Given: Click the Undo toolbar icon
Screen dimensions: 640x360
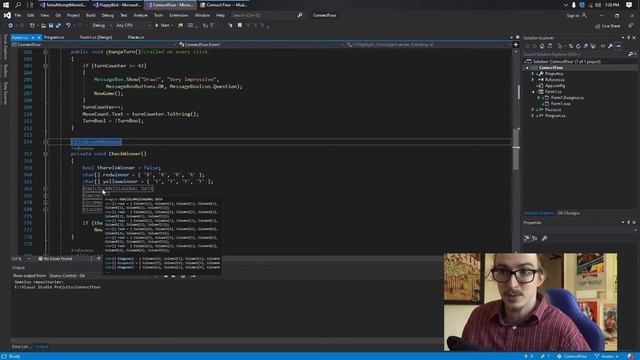Looking at the screenshot, I should click(x=68, y=25).
